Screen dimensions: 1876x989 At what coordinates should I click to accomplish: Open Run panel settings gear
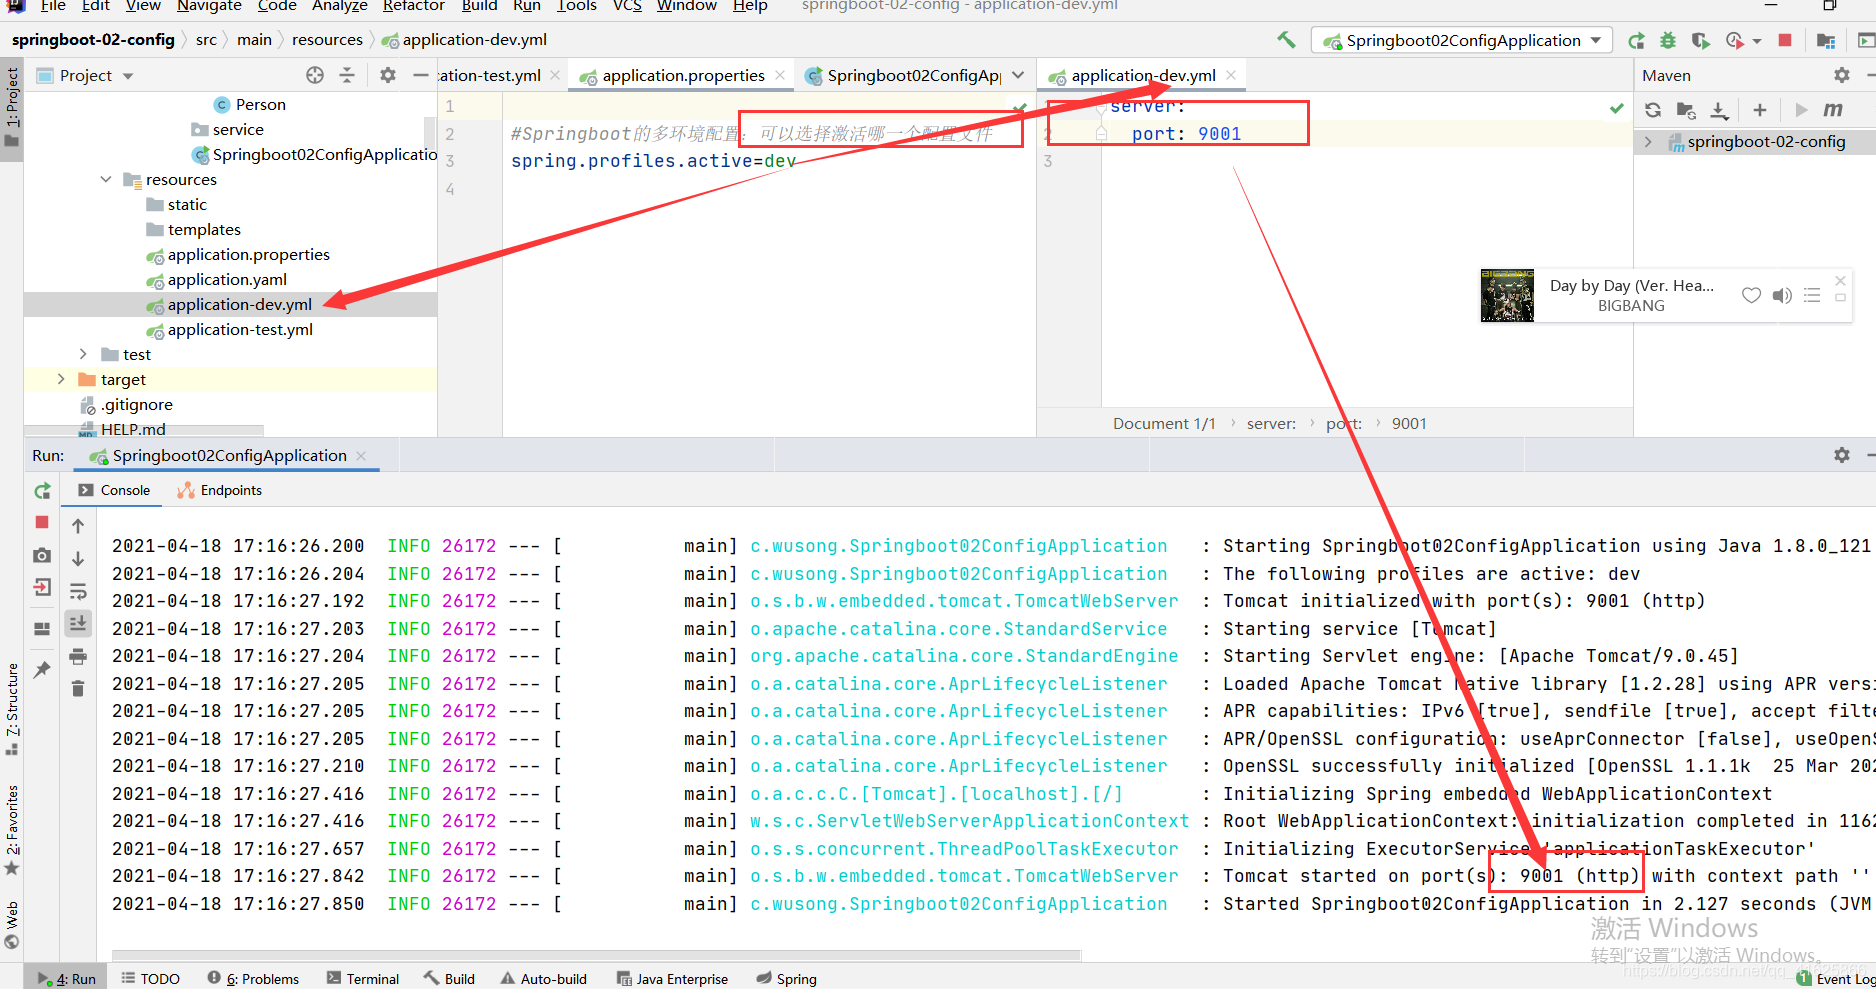[x=1842, y=455]
